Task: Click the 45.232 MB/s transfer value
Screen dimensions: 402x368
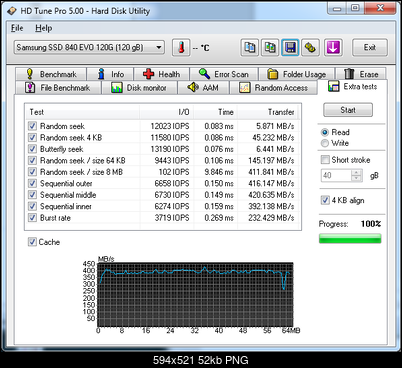Action: tap(273, 137)
